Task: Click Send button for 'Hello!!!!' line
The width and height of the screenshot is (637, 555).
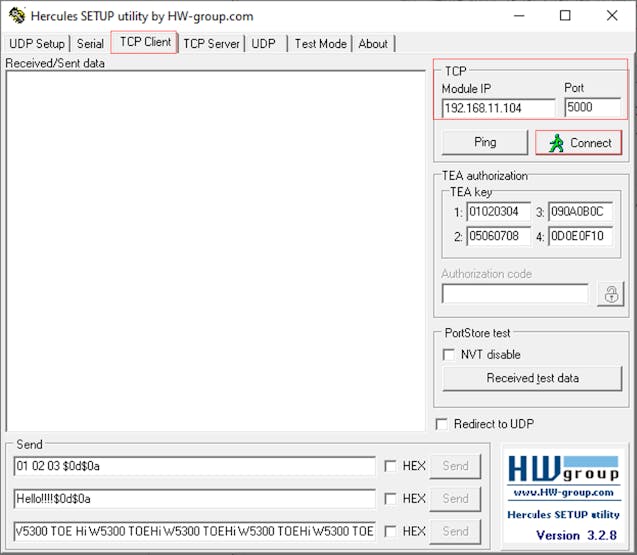Action: [455, 499]
